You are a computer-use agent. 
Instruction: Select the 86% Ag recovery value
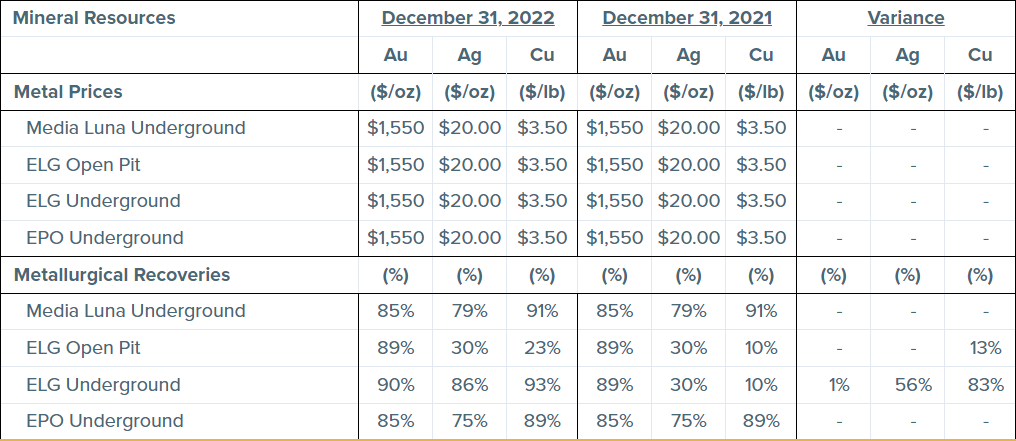pos(470,385)
